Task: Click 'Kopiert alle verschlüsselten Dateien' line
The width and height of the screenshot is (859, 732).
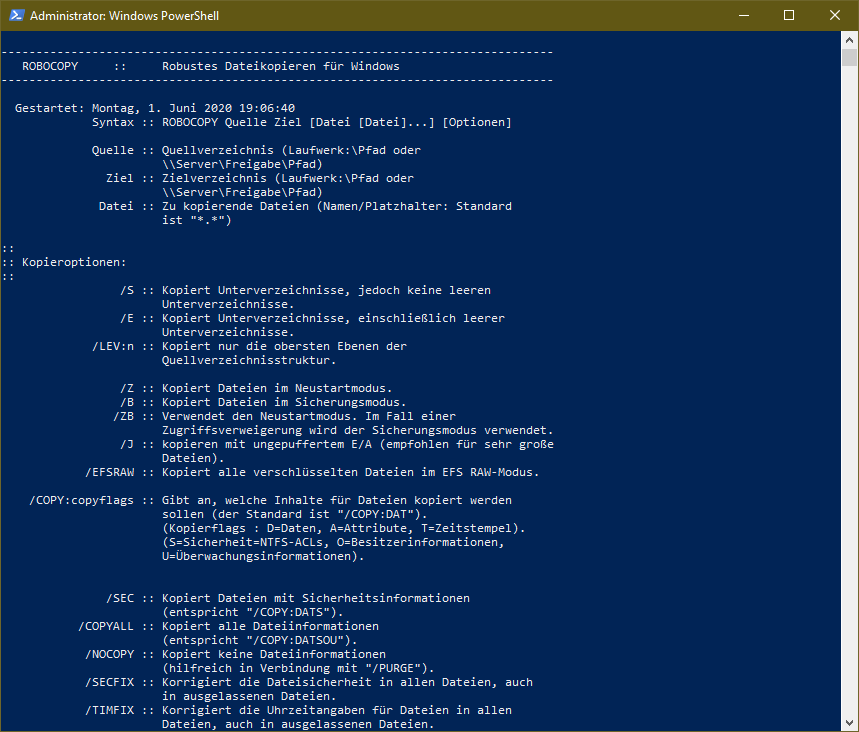Action: (x=351, y=472)
